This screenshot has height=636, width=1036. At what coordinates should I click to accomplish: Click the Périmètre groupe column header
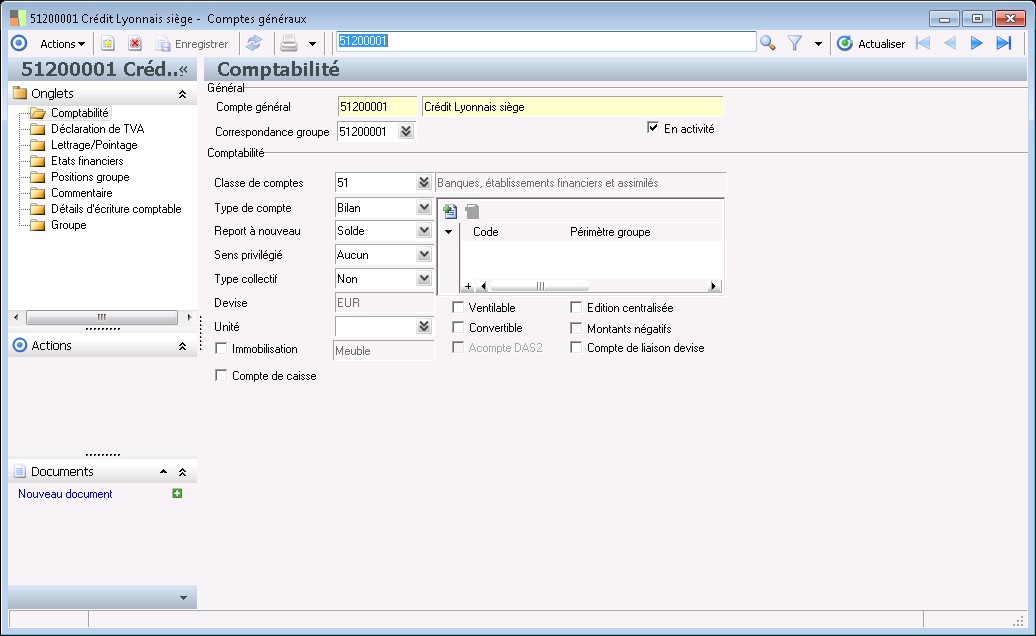click(610, 232)
